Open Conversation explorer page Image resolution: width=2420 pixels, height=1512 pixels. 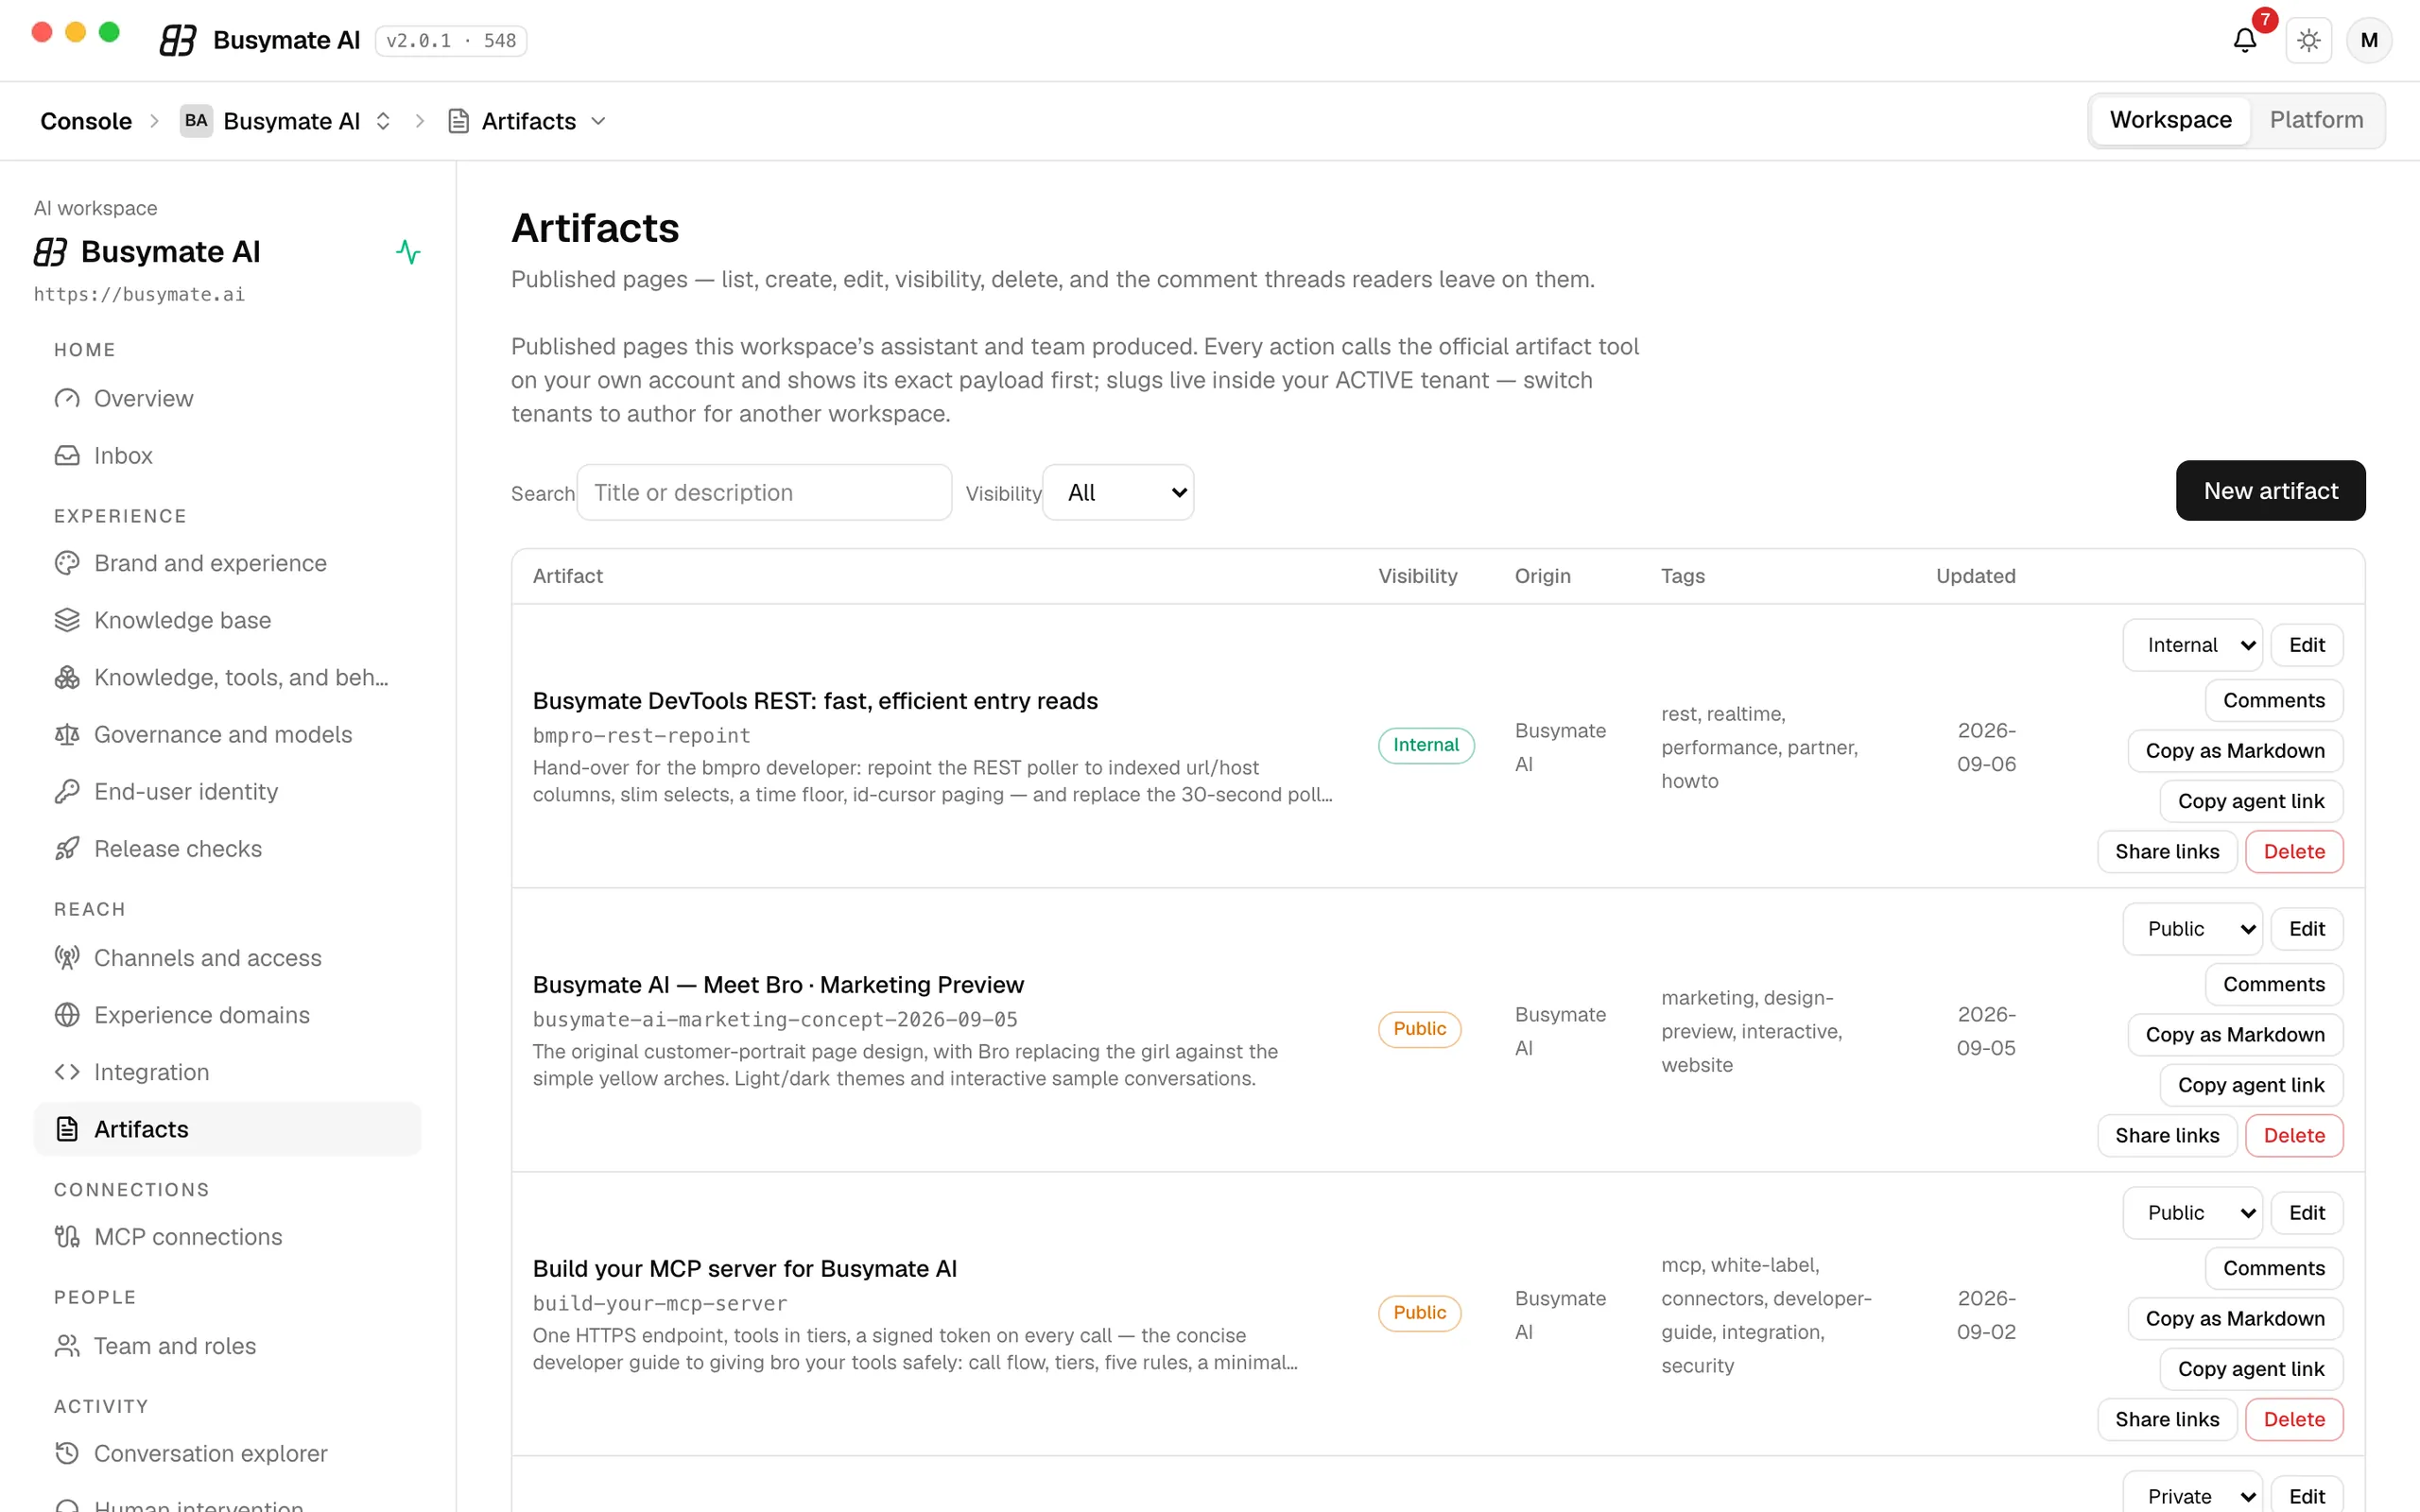pos(227,1452)
